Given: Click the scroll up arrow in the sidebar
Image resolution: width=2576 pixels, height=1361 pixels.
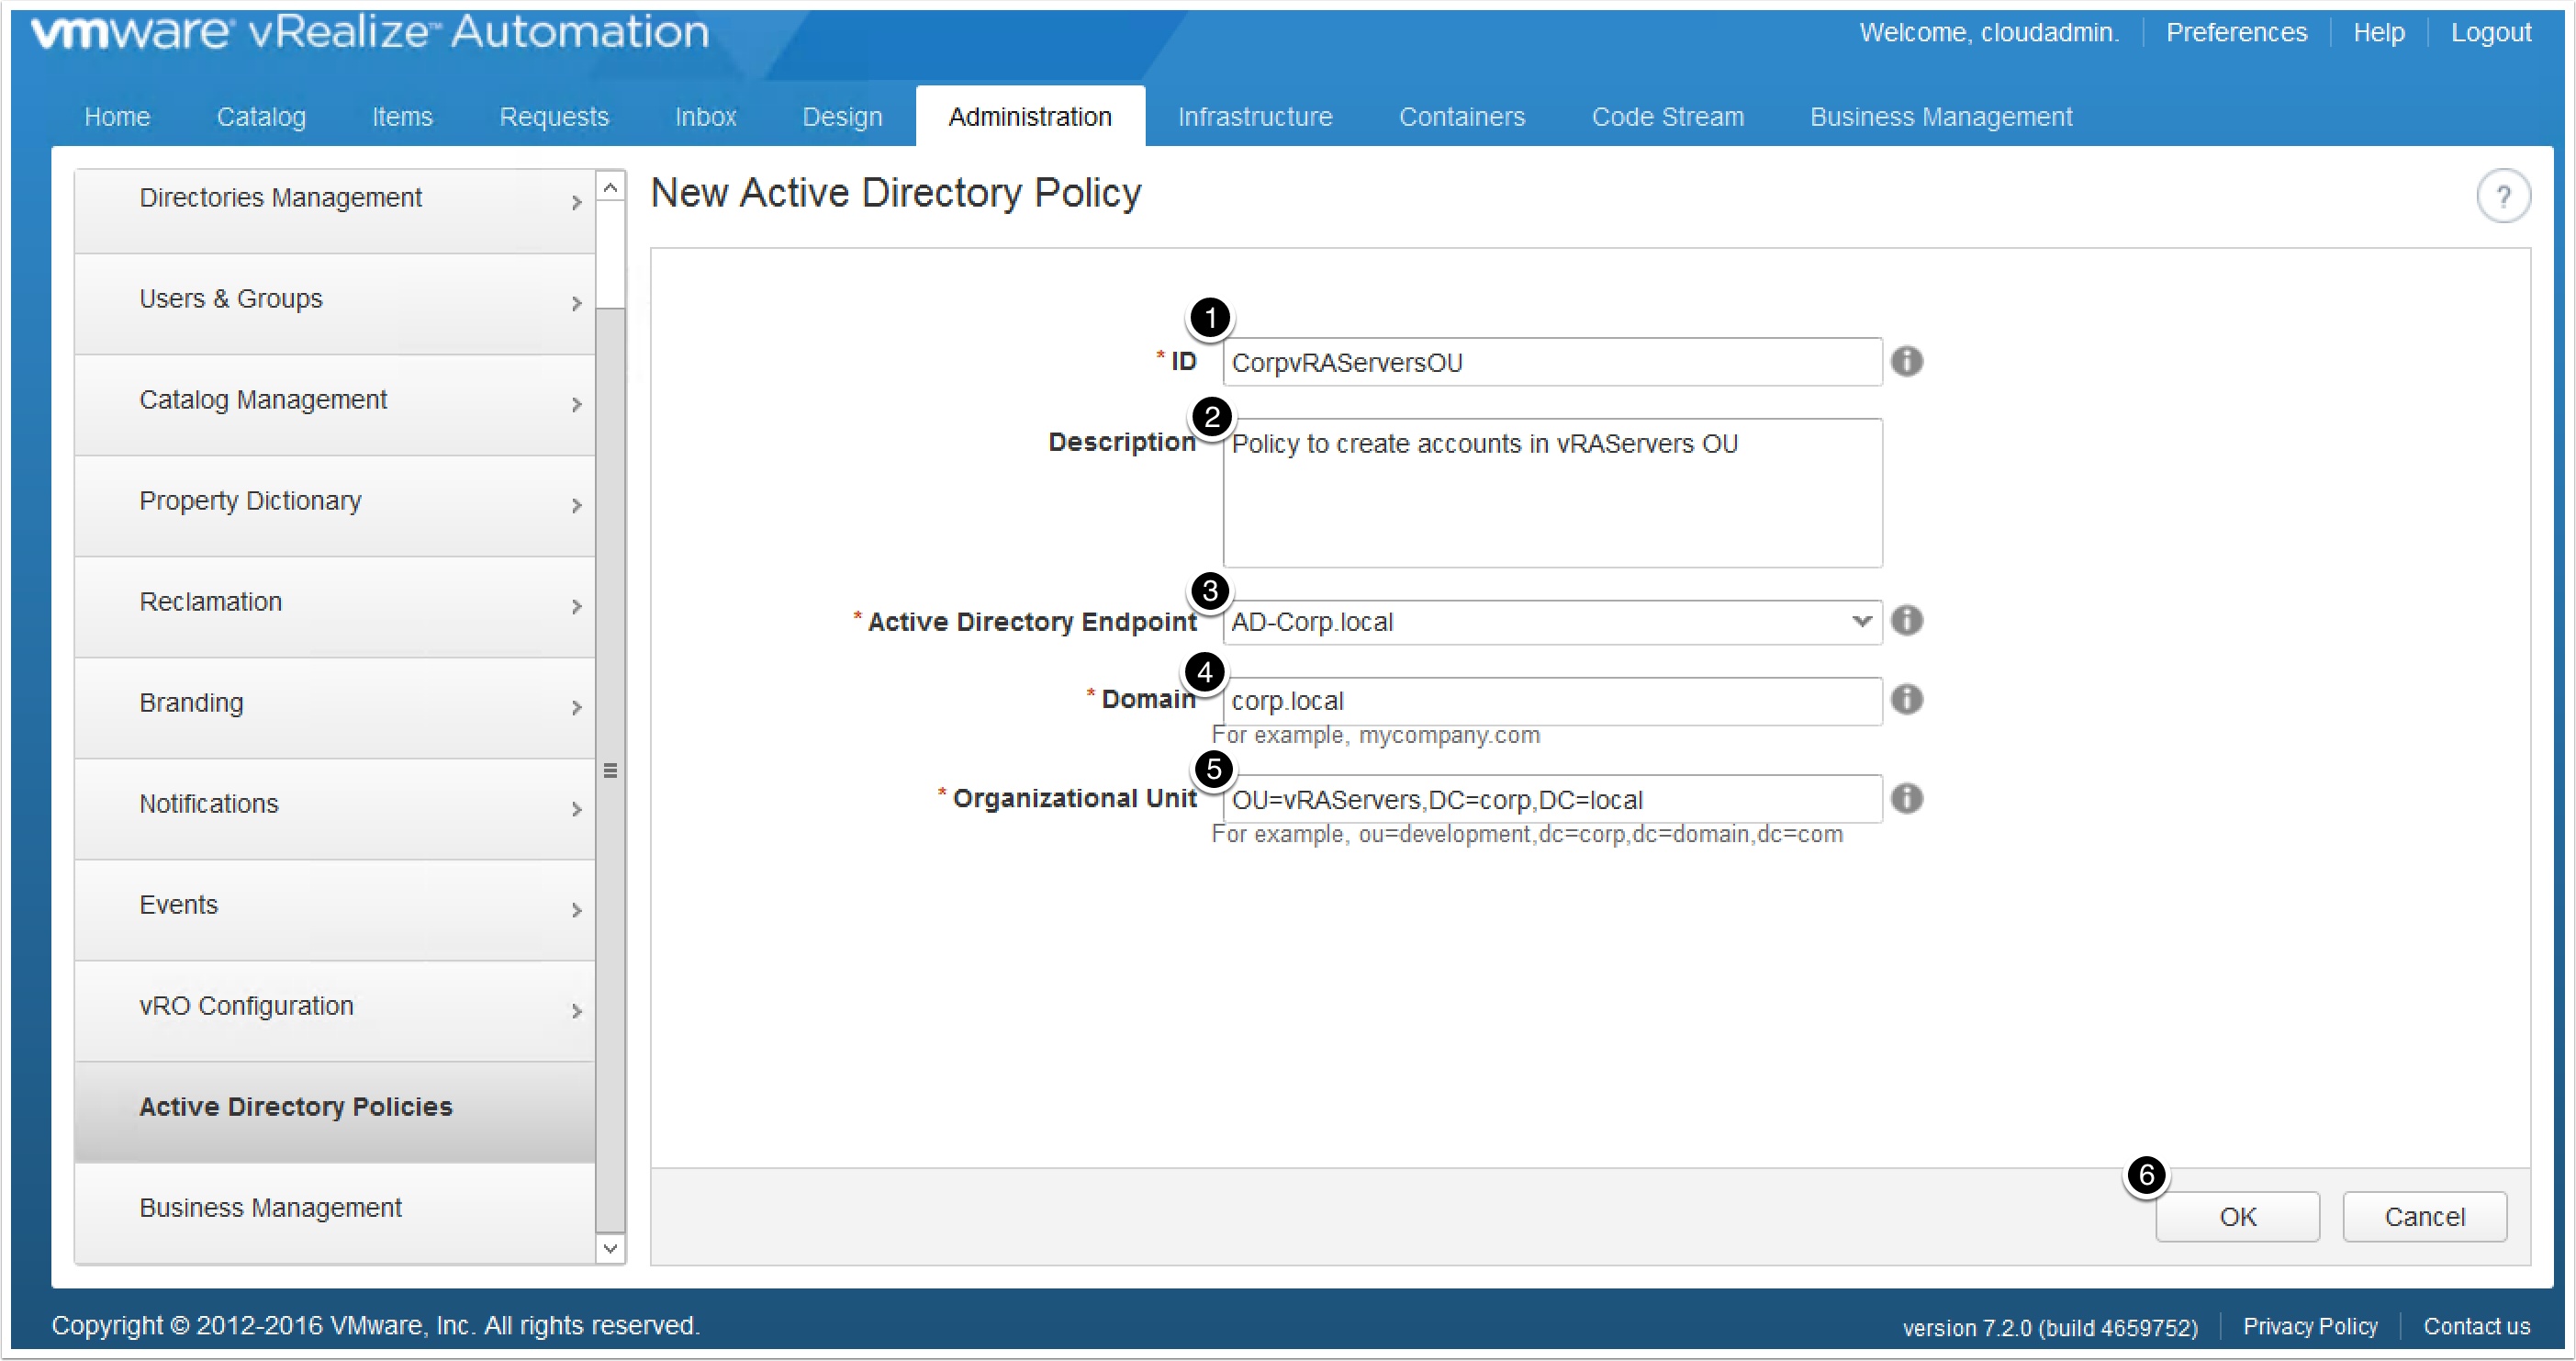Looking at the screenshot, I should (610, 187).
